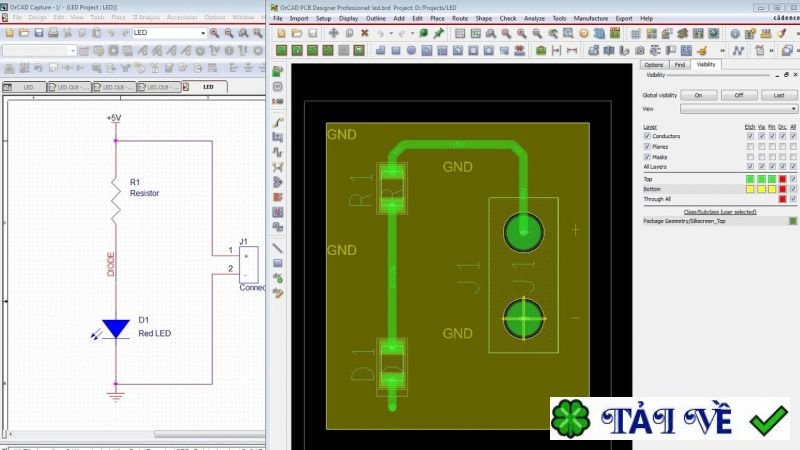Viewport: 800px width, 450px height.
Task: Click Open folder icon in PCB Designer toolbar
Action: (x=297, y=34)
